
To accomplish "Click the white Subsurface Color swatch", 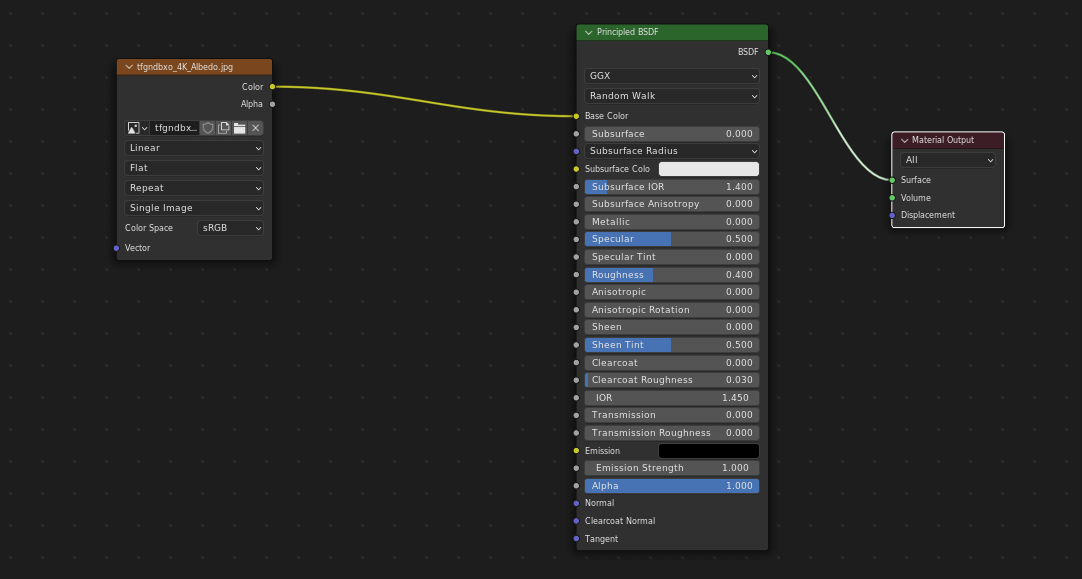I will [708, 169].
